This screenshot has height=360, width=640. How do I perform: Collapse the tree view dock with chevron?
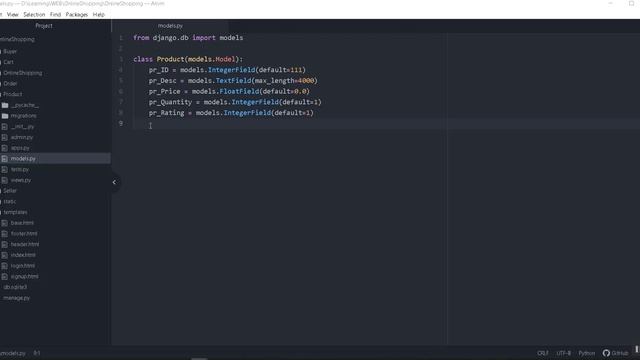click(x=114, y=182)
